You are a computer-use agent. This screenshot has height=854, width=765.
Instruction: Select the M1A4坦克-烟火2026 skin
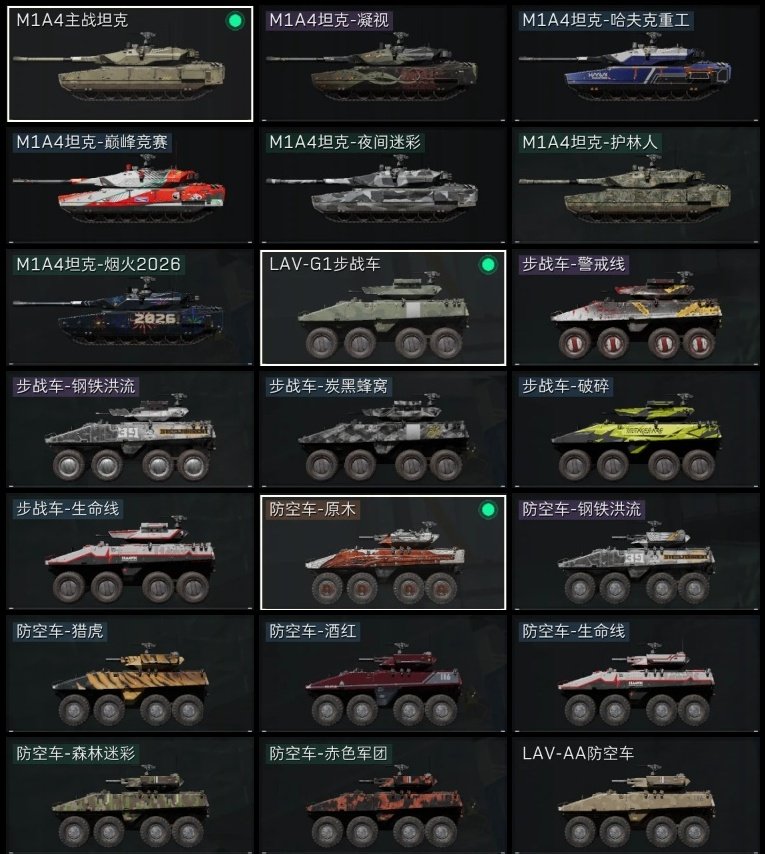click(130, 308)
